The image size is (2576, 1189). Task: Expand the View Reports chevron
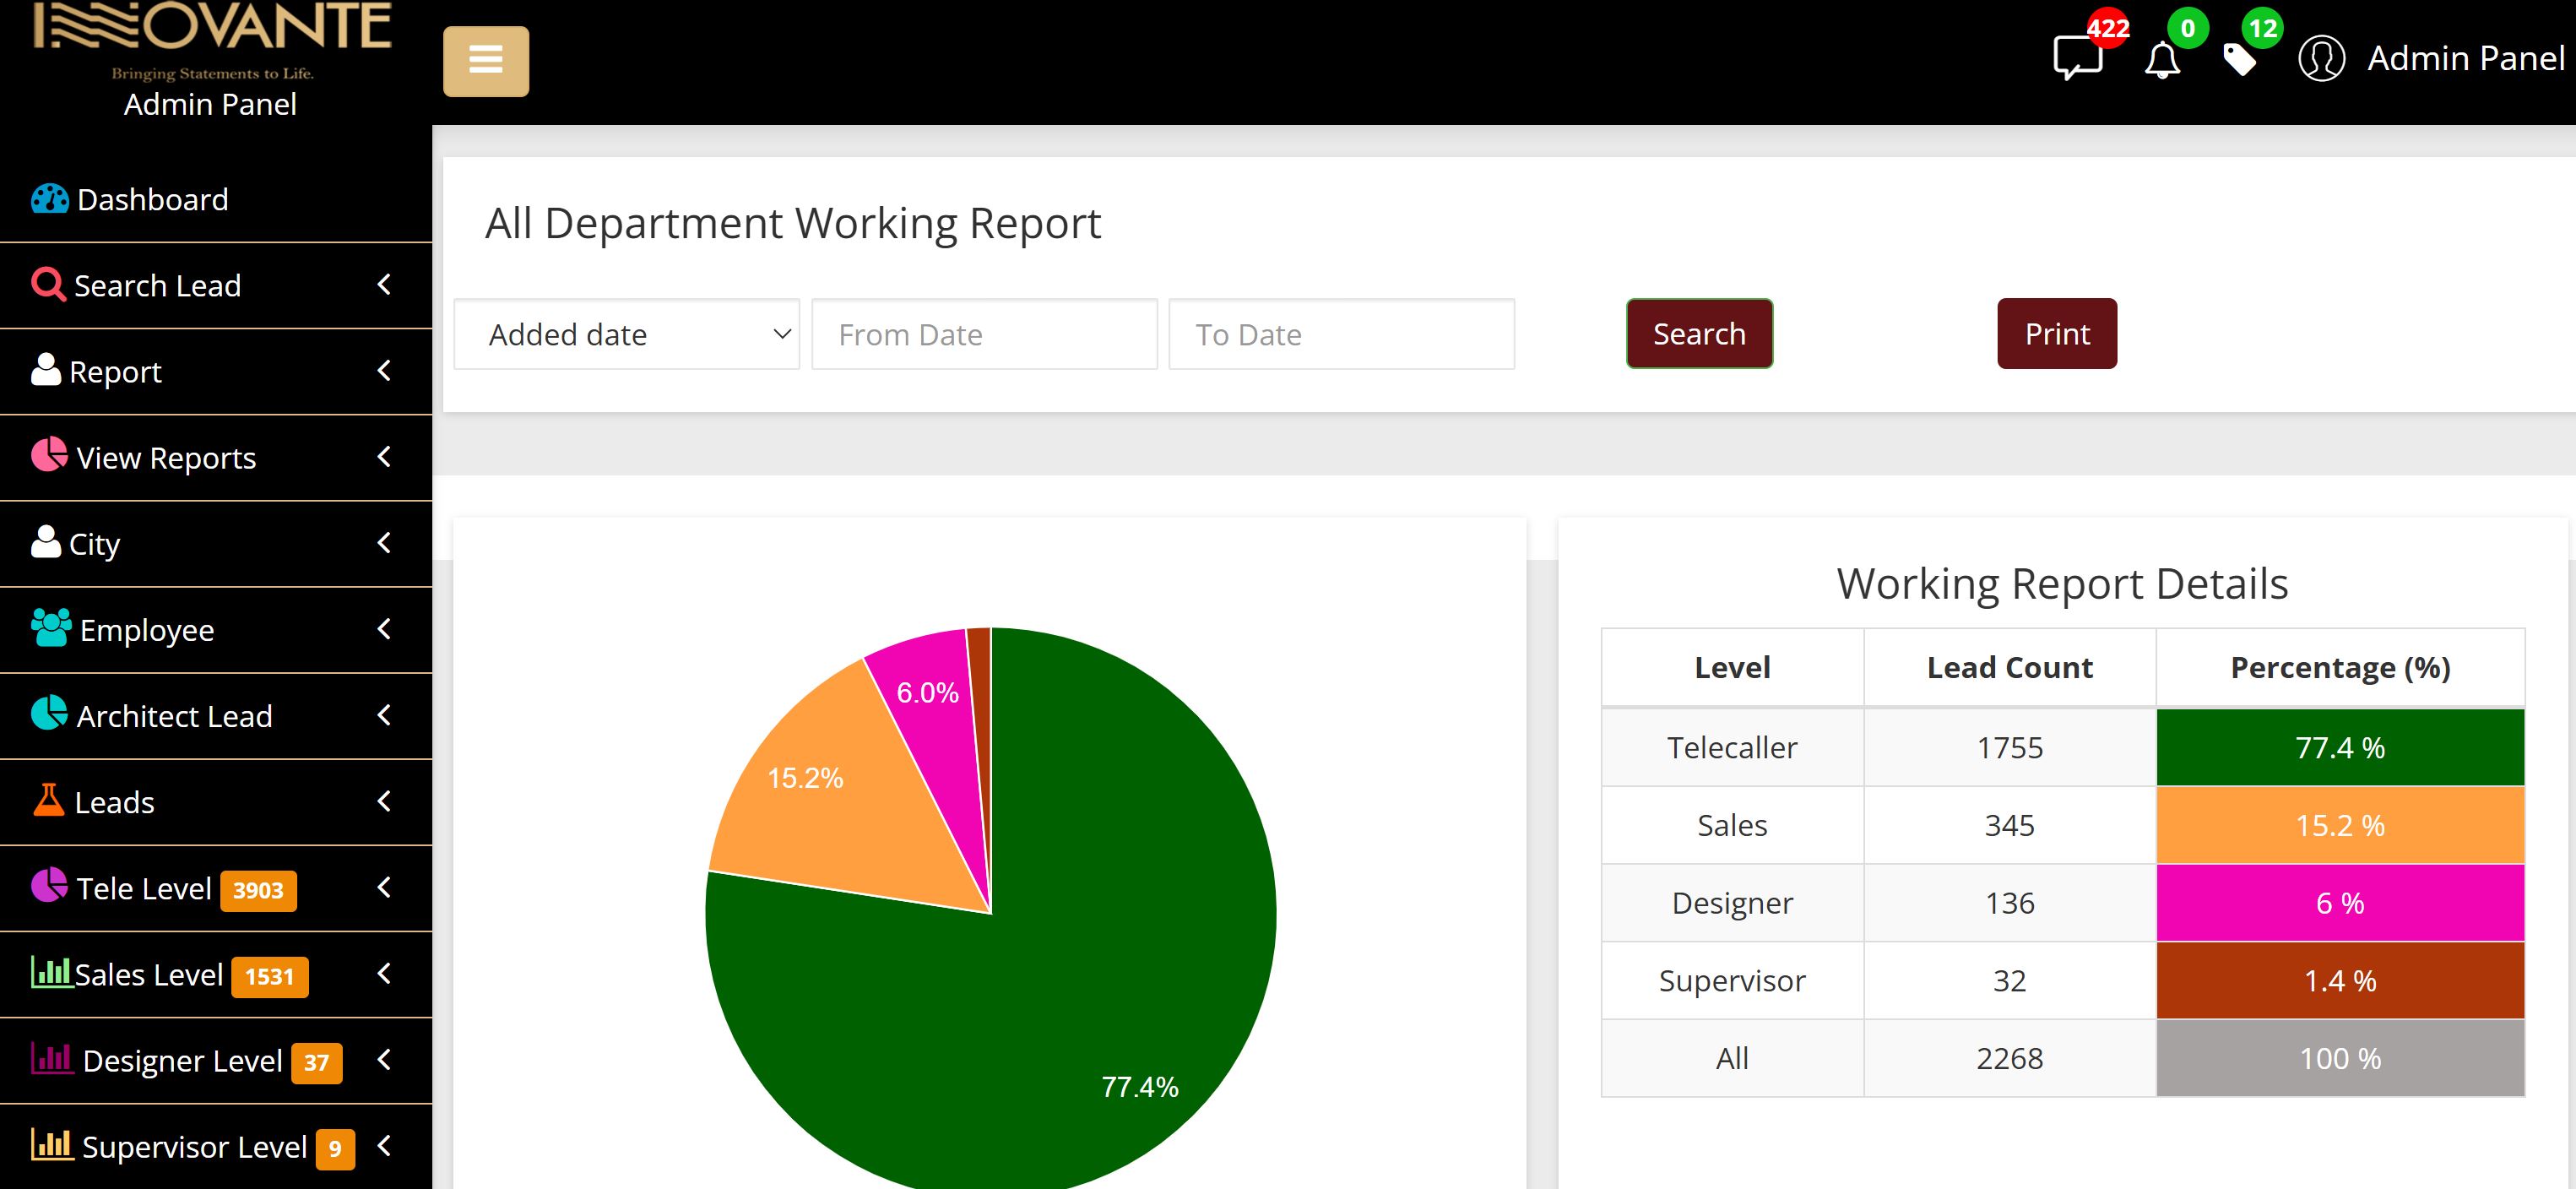point(384,457)
